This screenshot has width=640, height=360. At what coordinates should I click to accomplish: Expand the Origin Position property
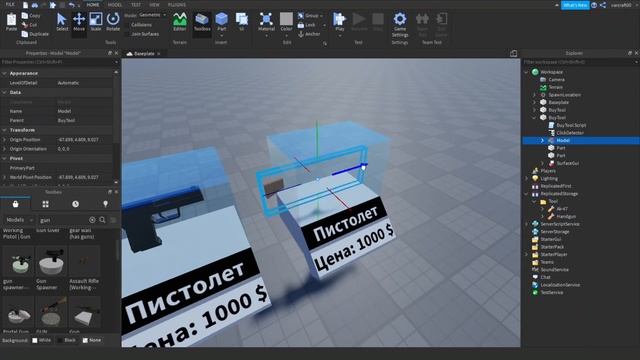pyautogui.click(x=4, y=140)
